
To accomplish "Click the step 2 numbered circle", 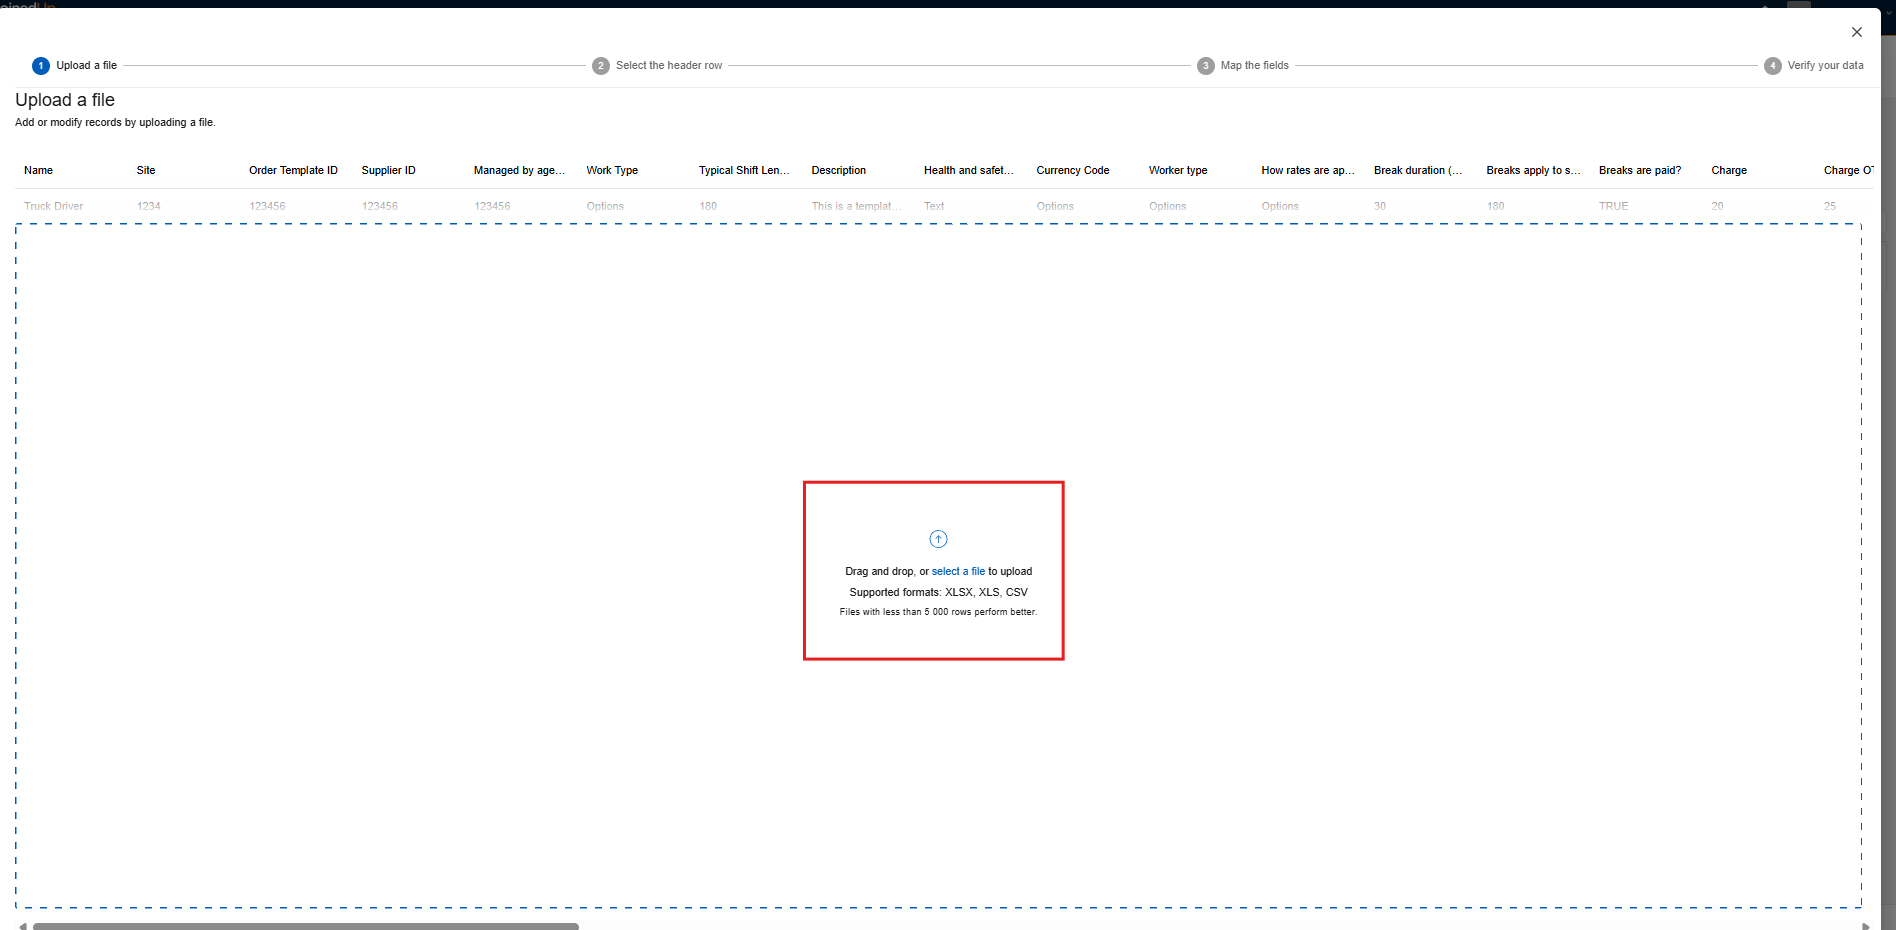I will (x=601, y=66).
